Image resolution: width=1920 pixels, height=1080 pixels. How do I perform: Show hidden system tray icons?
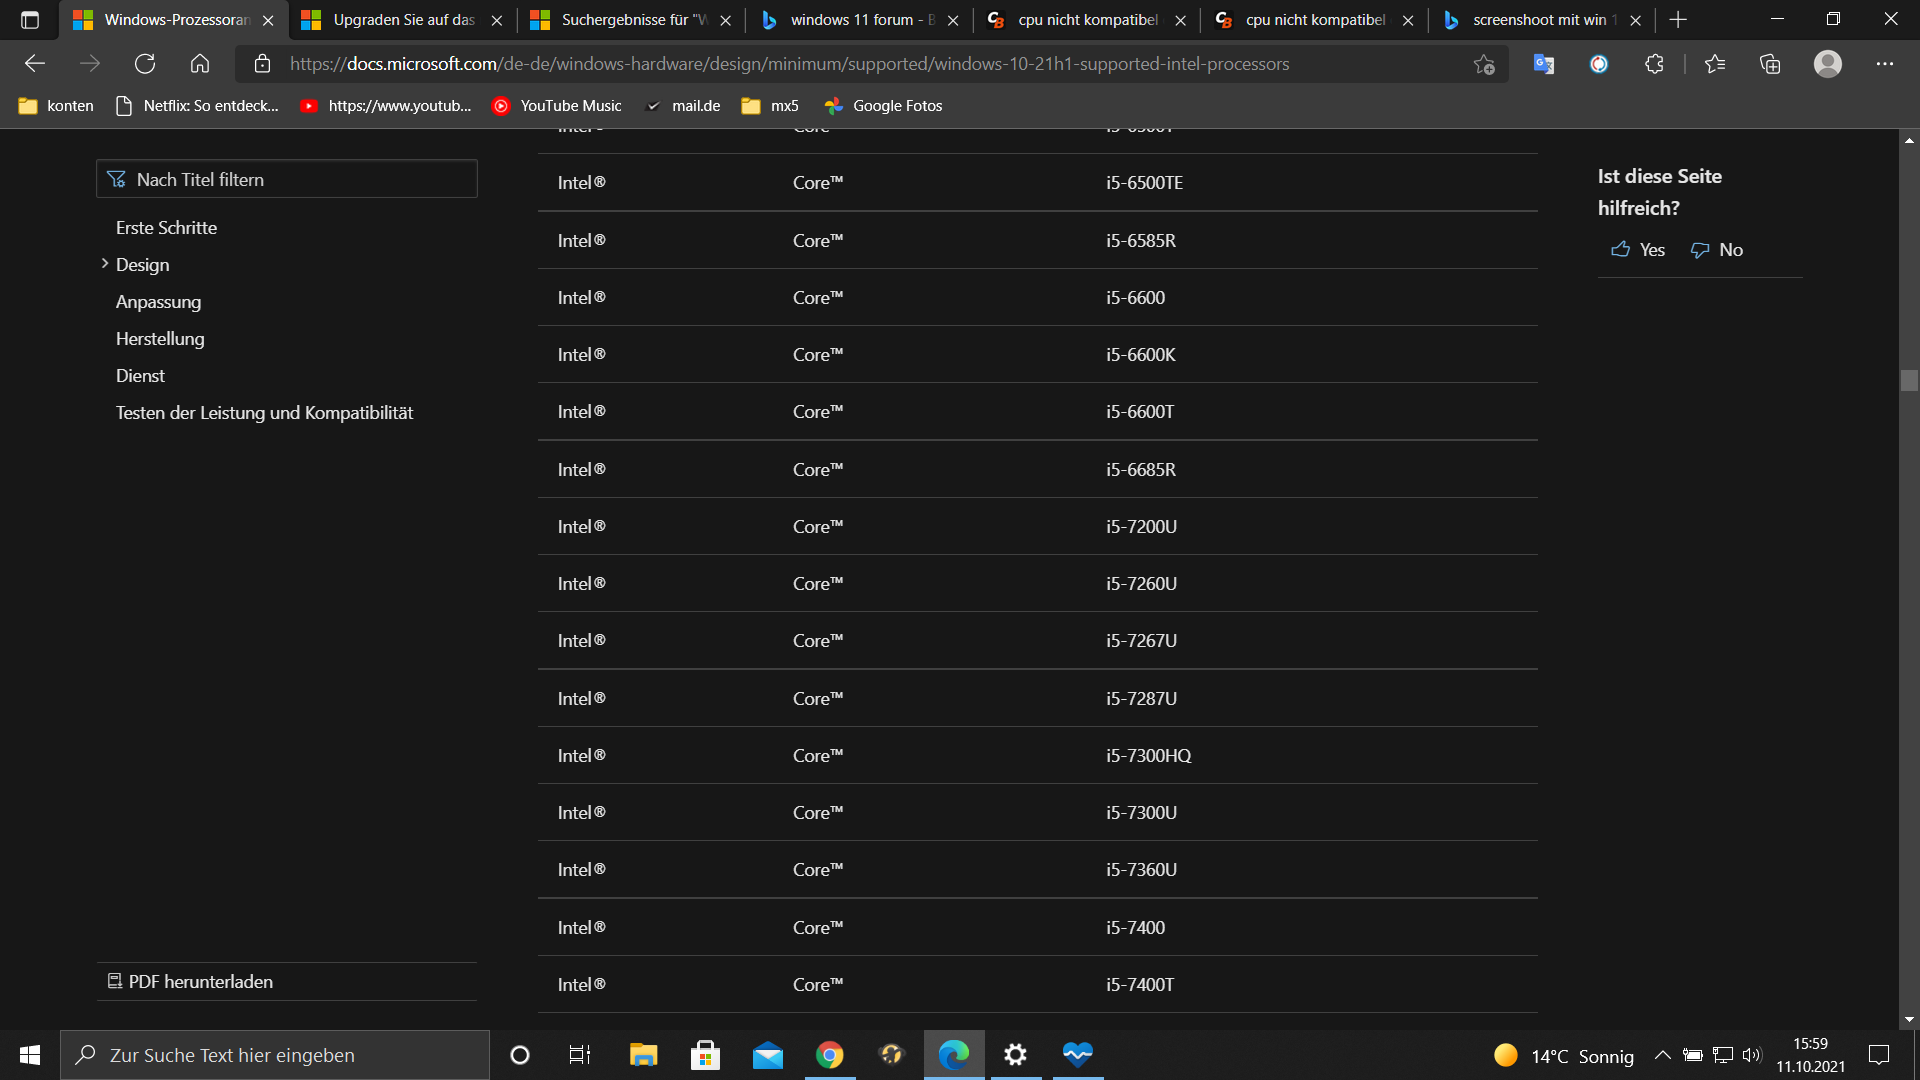pos(1662,1055)
